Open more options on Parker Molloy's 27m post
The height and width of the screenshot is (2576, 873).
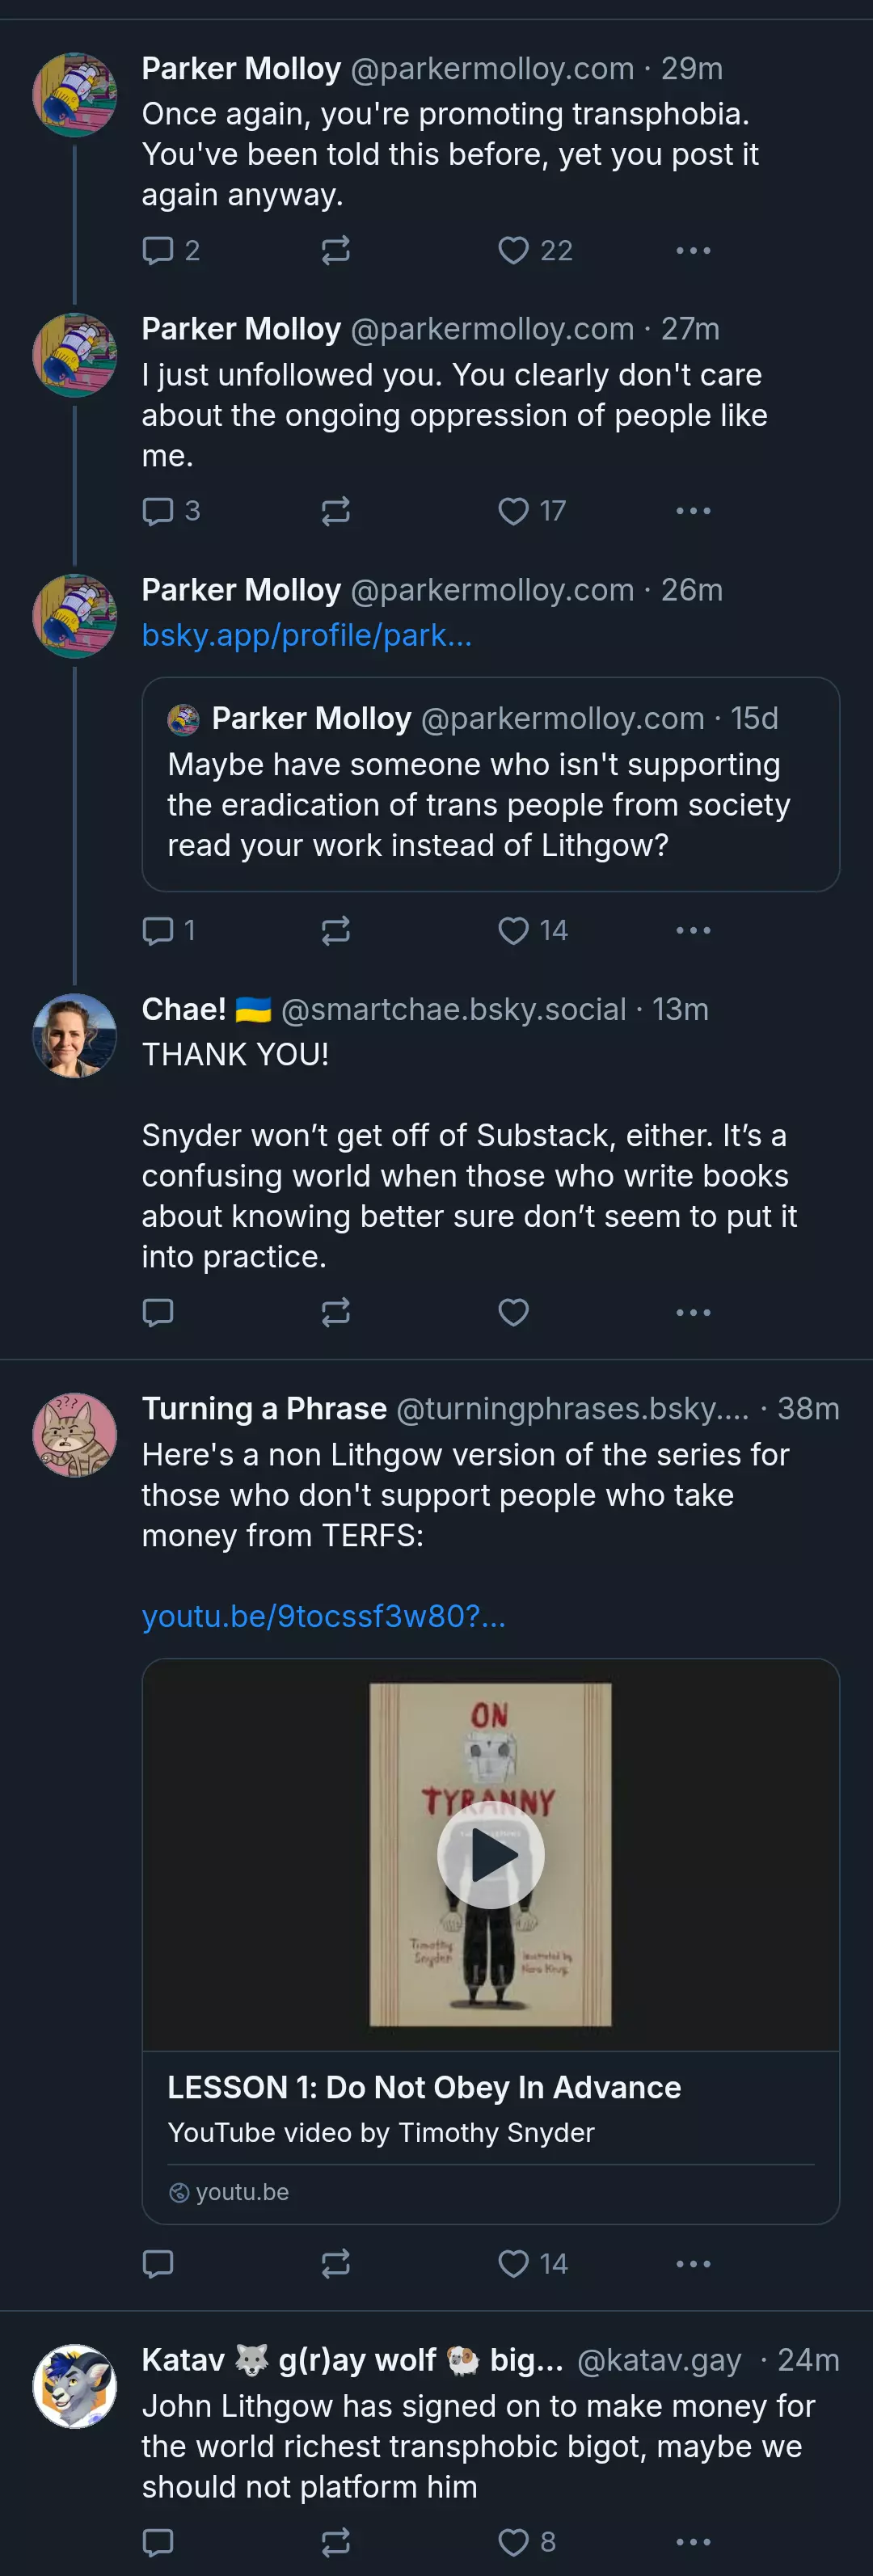[693, 511]
